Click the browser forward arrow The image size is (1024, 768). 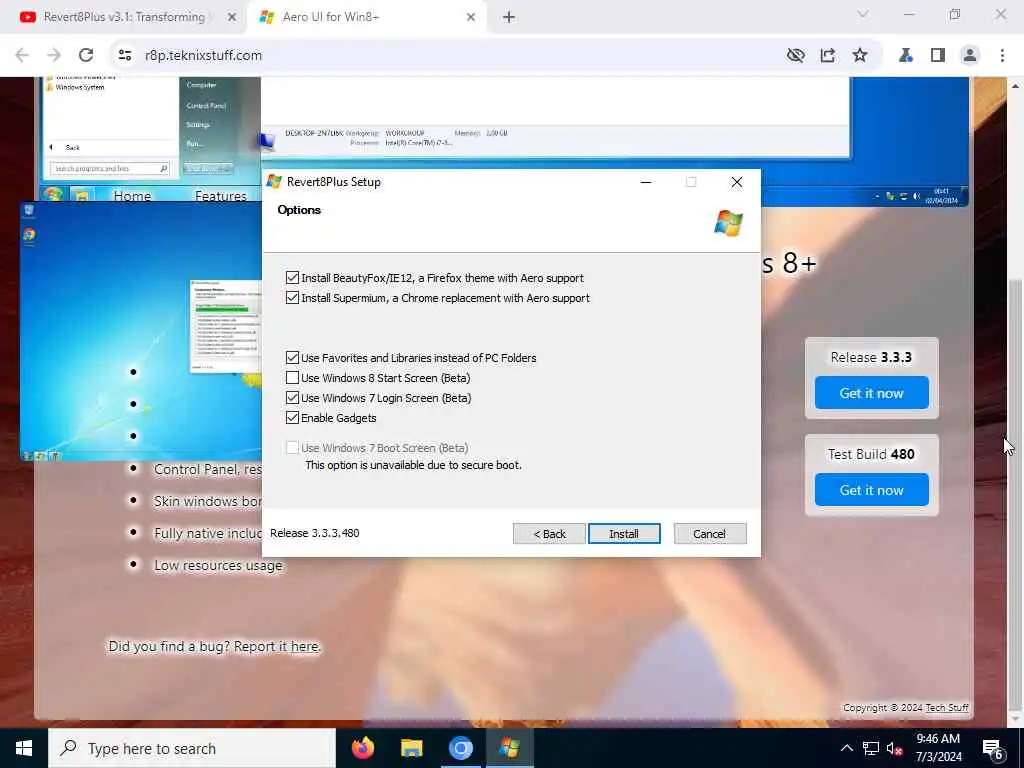tap(54, 55)
